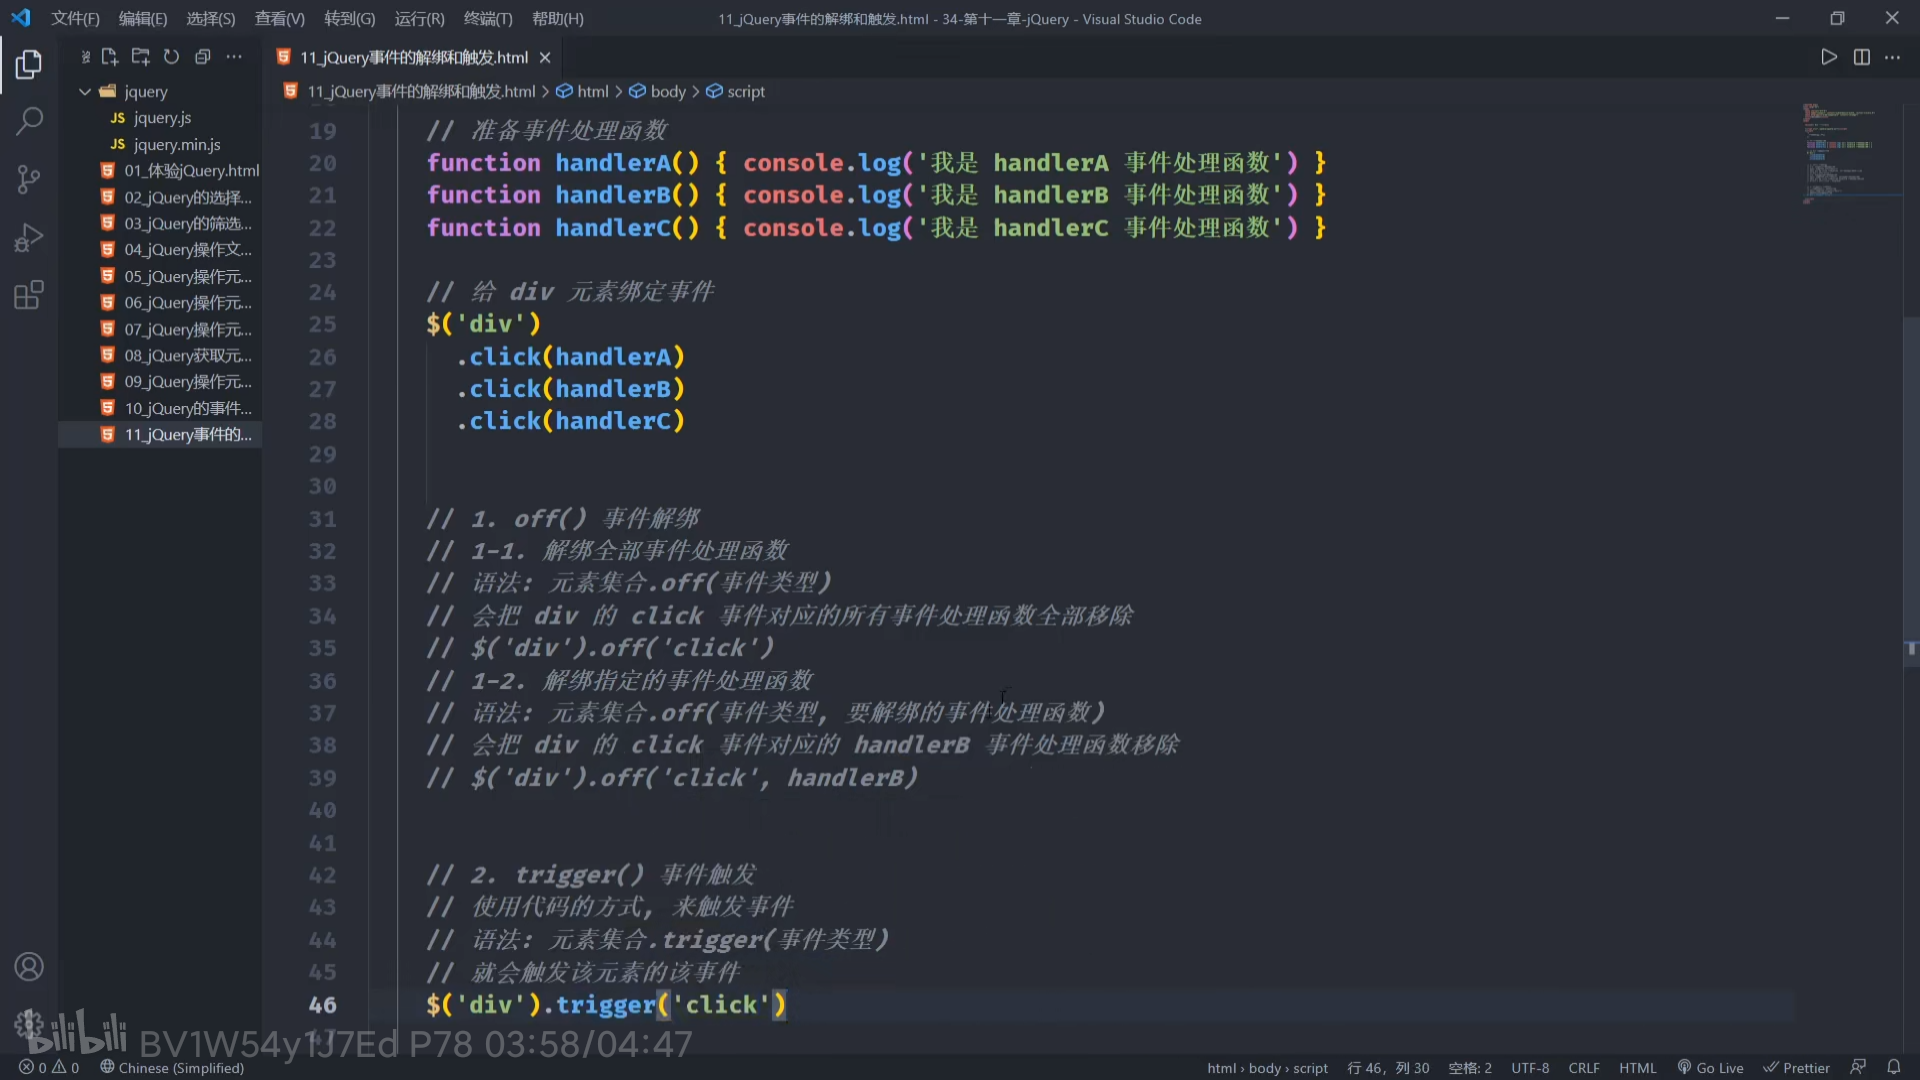
Task: Open notifications bell in status bar
Action: [x=1893, y=1067]
